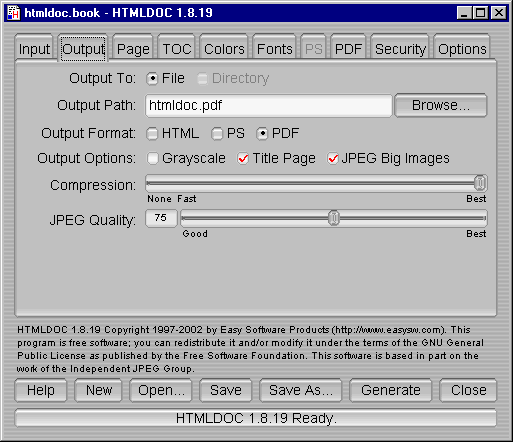Choose PS as the output format

click(217, 134)
